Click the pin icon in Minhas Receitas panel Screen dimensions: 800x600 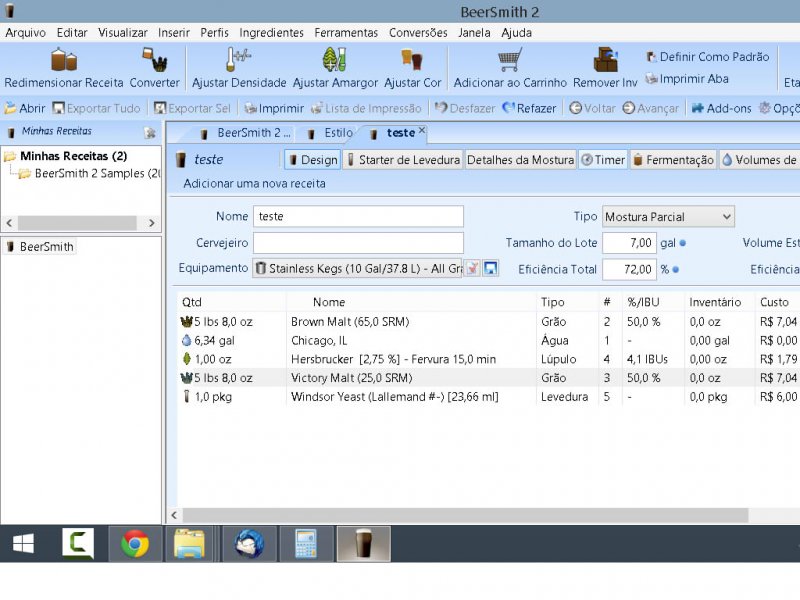[x=150, y=133]
